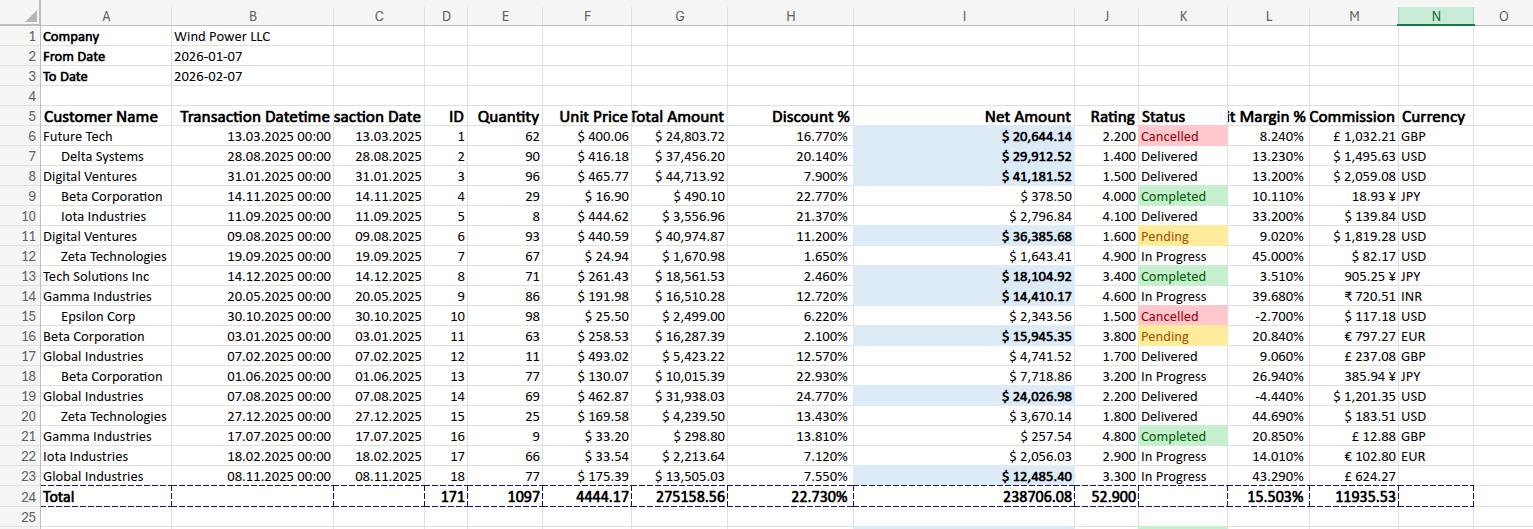Image resolution: width=1533 pixels, height=529 pixels.
Task: Click the row 5 header
Action: point(20,117)
